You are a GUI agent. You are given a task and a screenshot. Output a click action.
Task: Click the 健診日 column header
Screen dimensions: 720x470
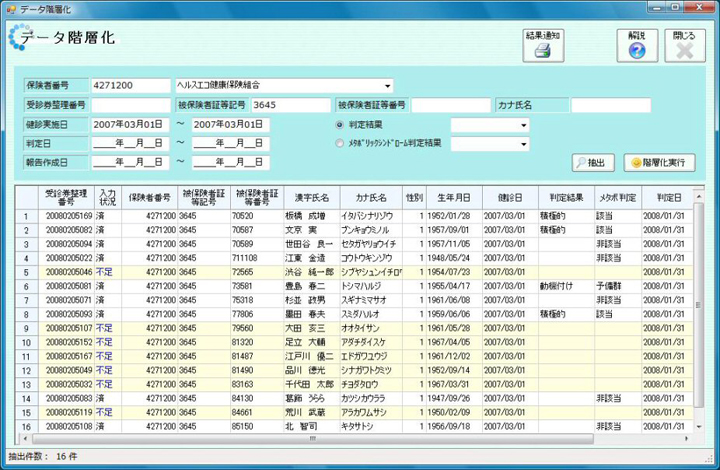coord(510,198)
